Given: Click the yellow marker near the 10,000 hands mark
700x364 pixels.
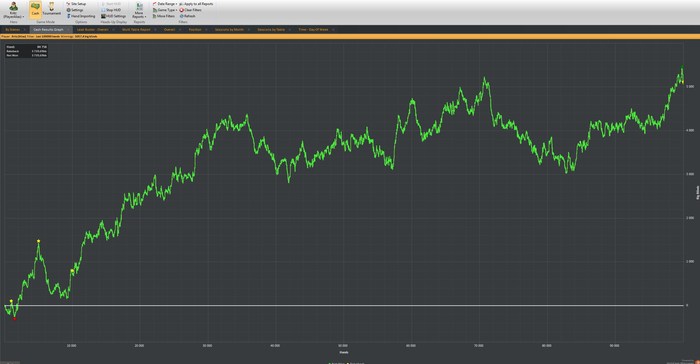Looking at the screenshot, I should (72, 271).
